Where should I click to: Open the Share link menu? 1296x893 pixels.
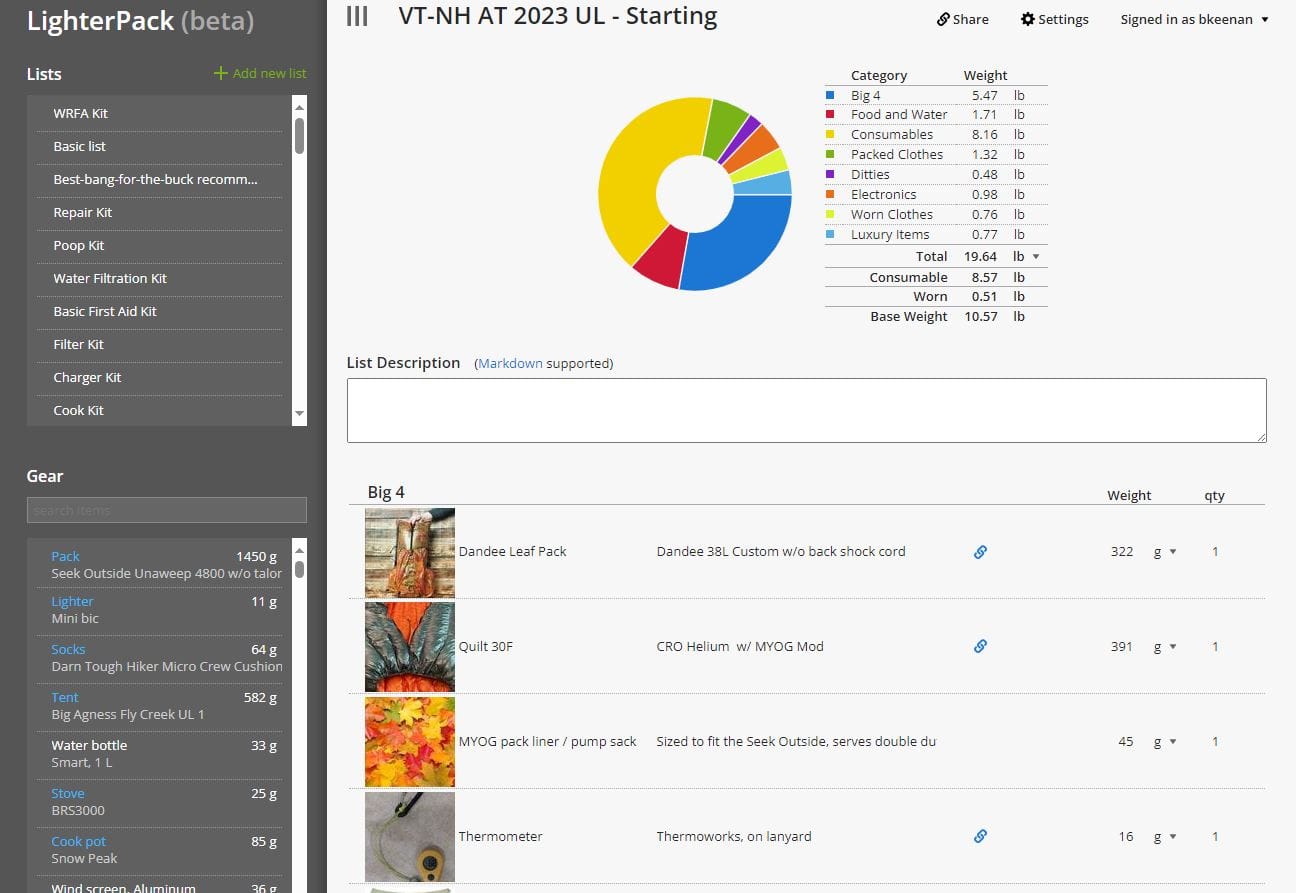(962, 19)
